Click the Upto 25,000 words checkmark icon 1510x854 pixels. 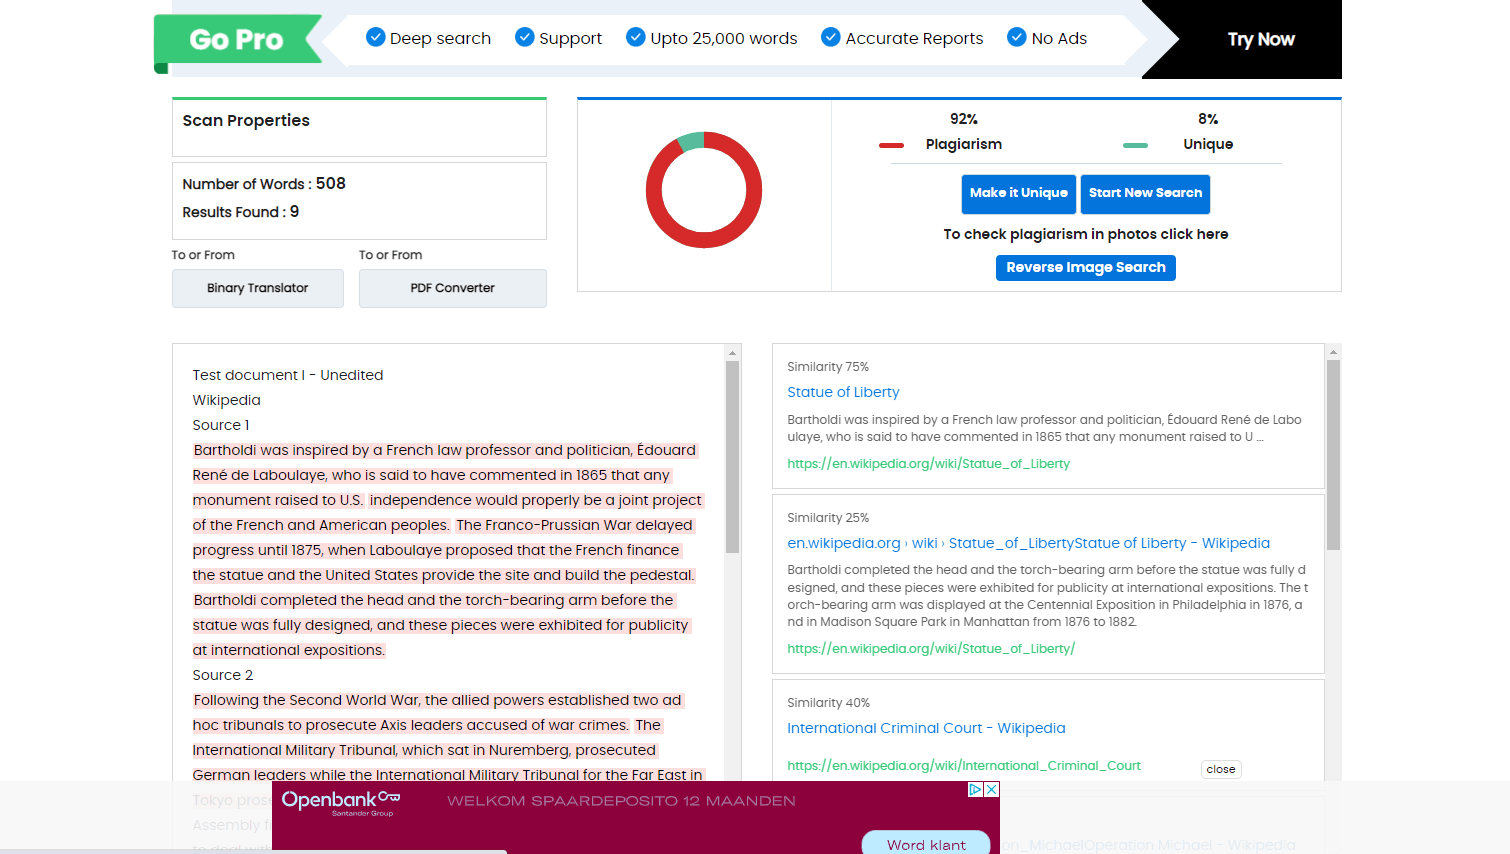coord(636,37)
